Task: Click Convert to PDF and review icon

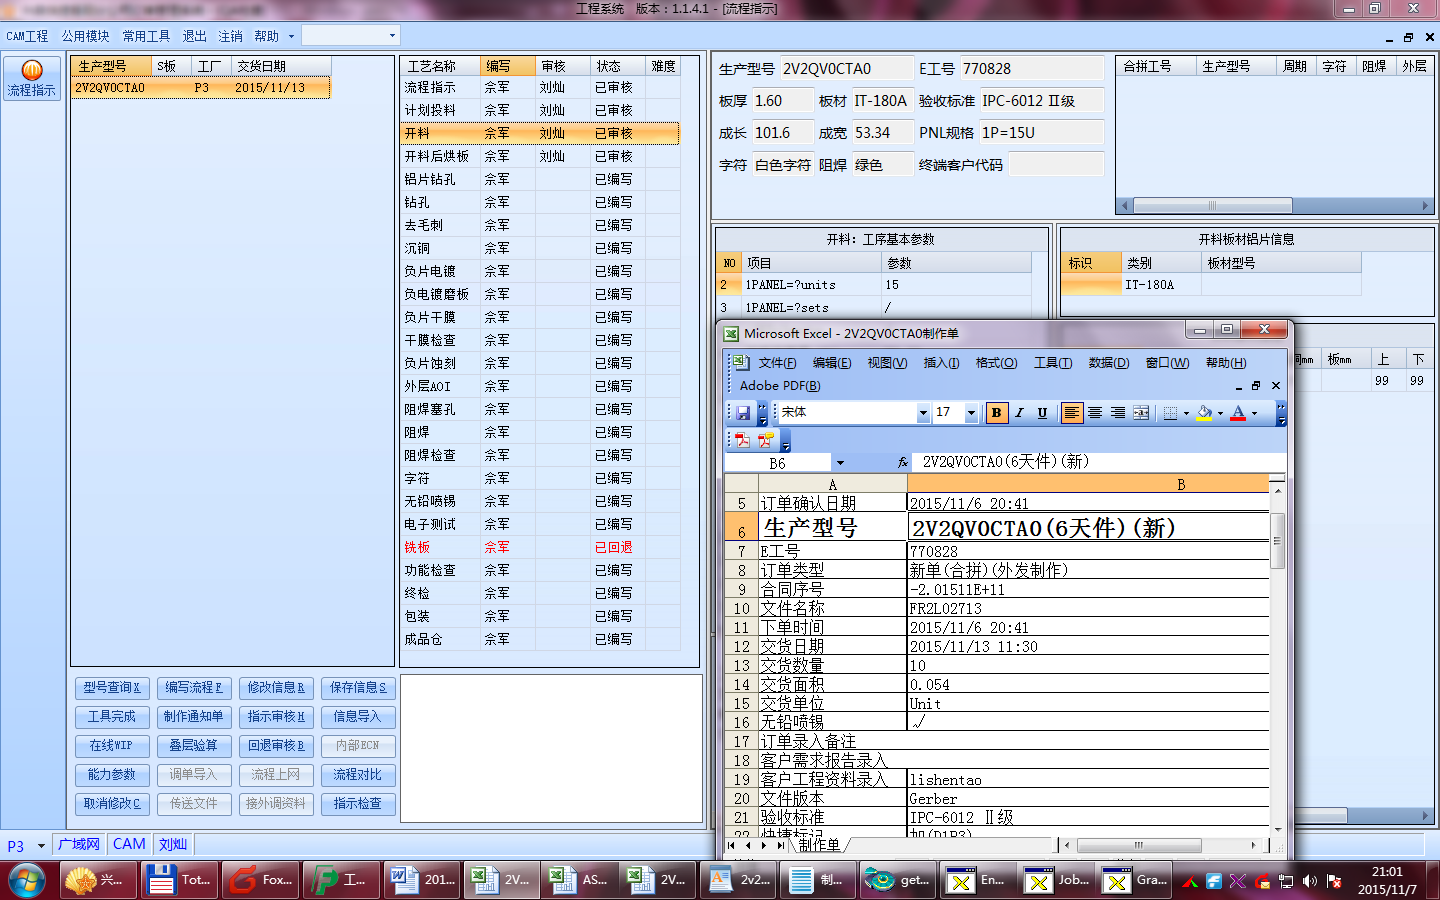Action: click(766, 439)
